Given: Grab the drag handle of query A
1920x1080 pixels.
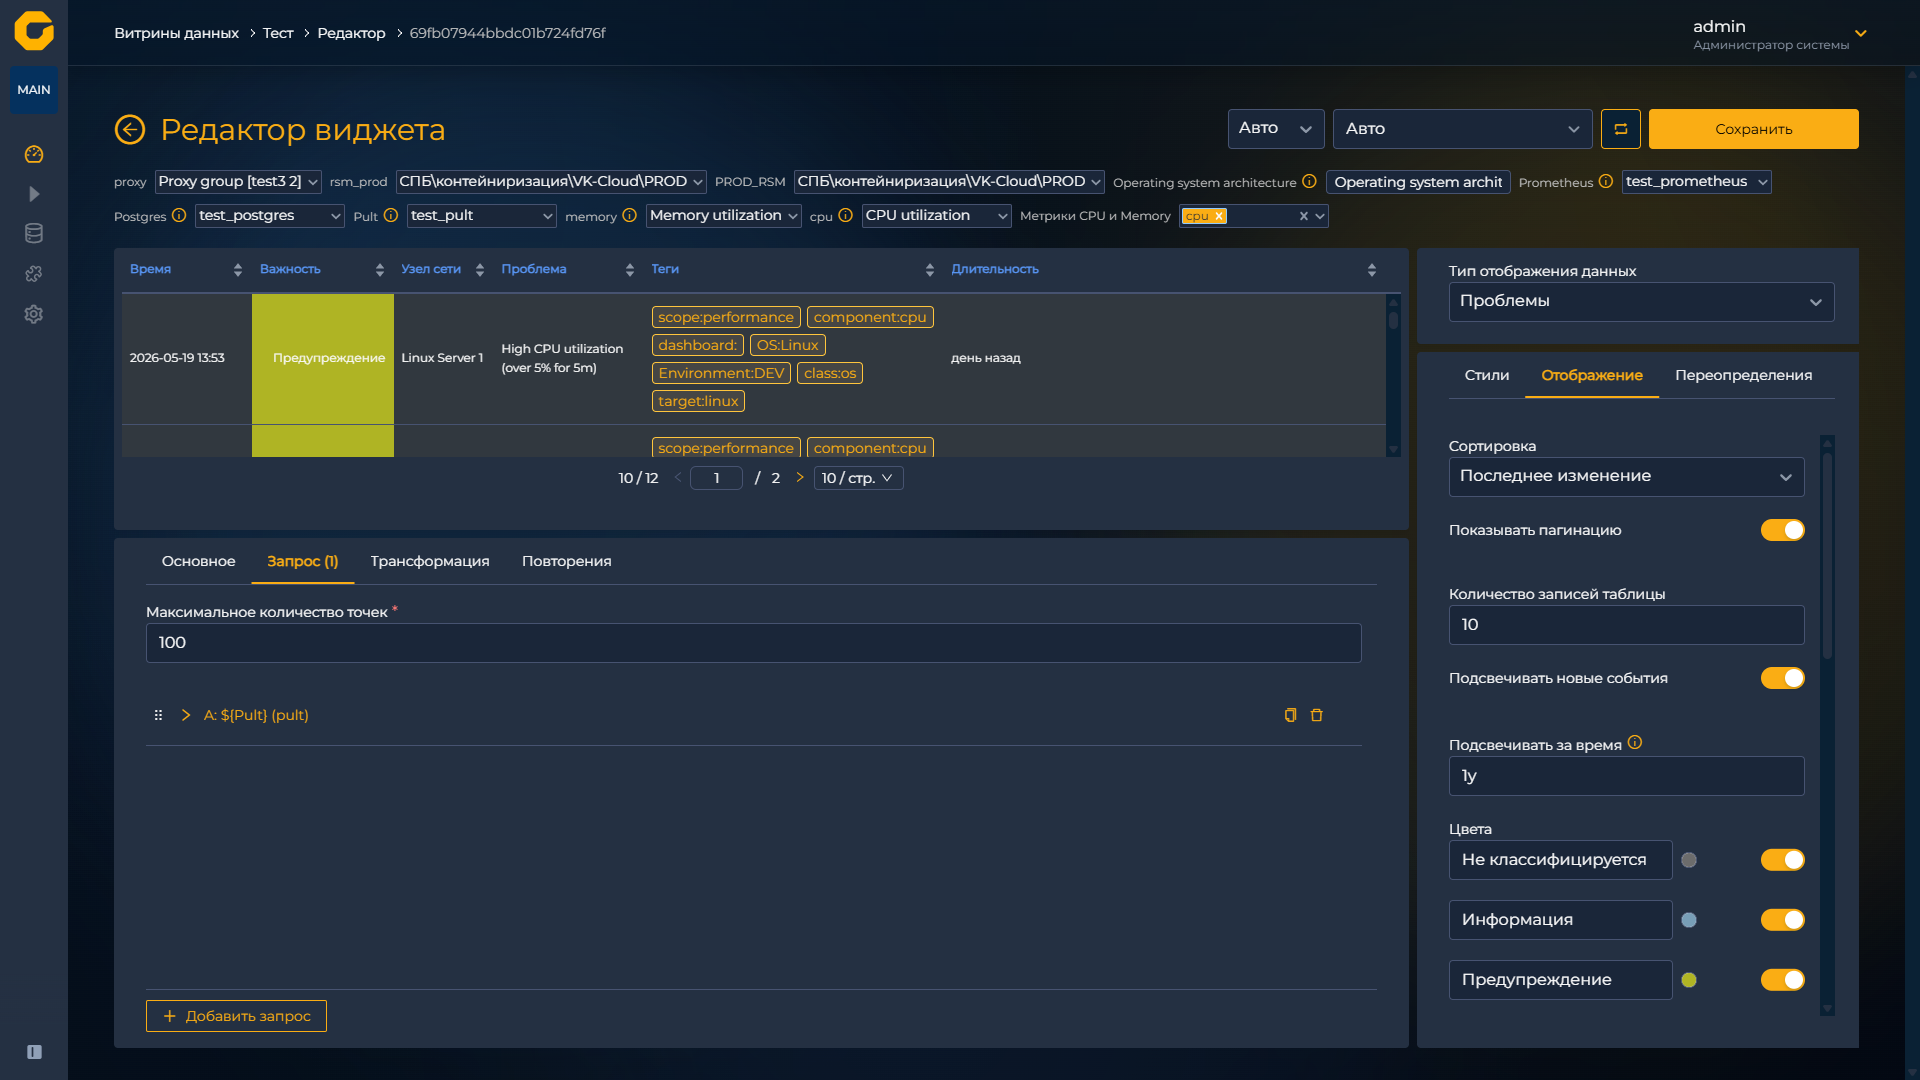Looking at the screenshot, I should 158,715.
